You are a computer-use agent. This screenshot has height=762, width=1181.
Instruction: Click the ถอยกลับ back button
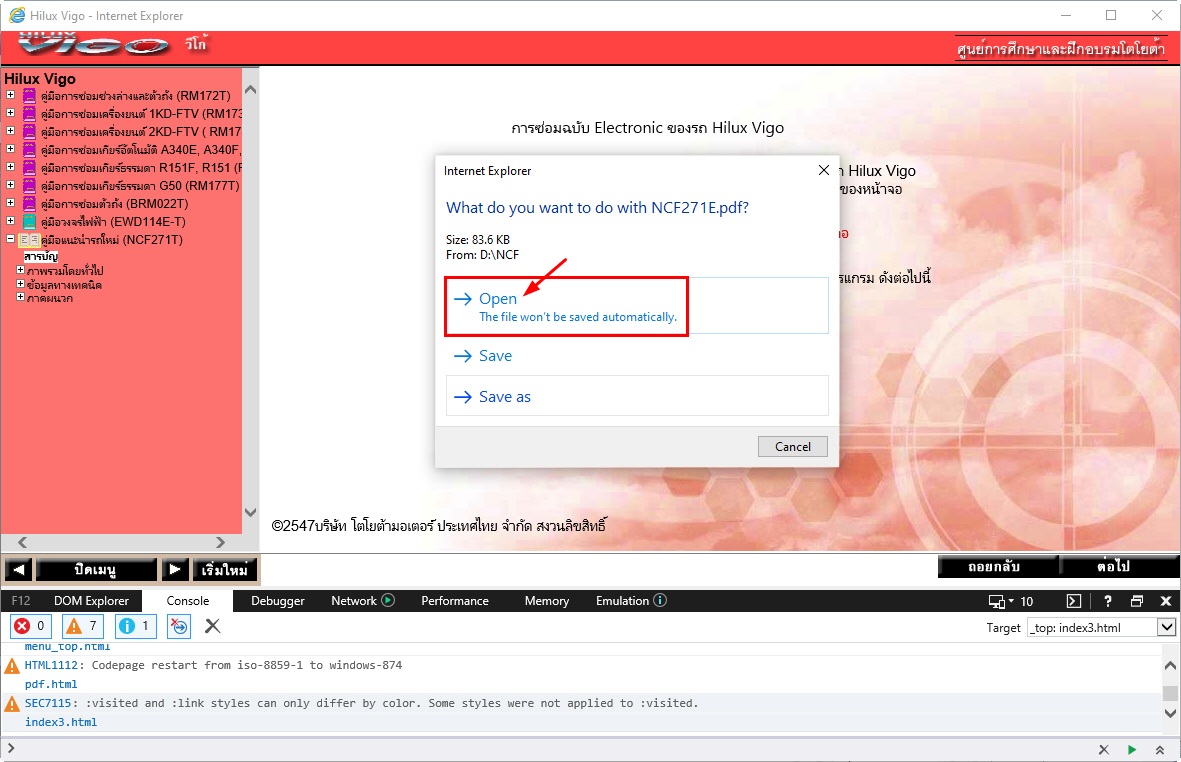click(x=998, y=566)
